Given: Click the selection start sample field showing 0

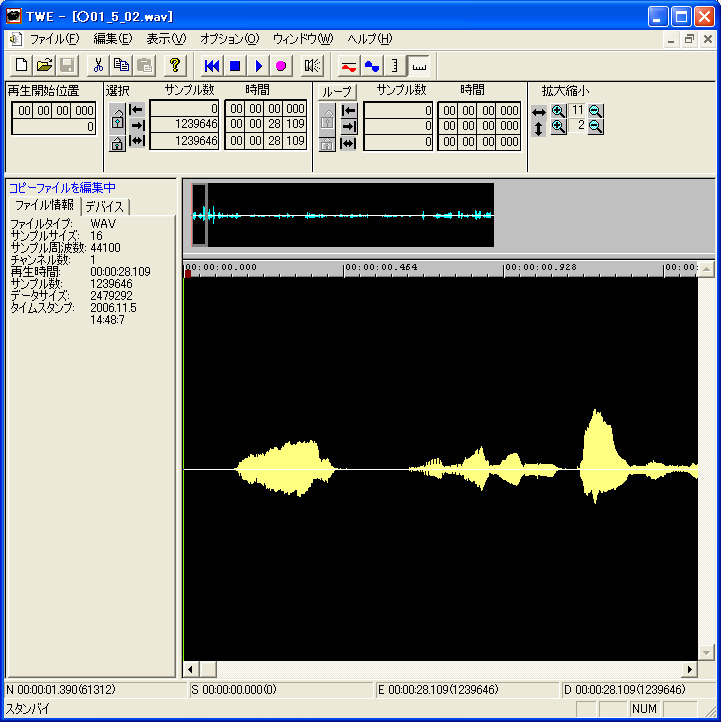Looking at the screenshot, I should 184,109.
